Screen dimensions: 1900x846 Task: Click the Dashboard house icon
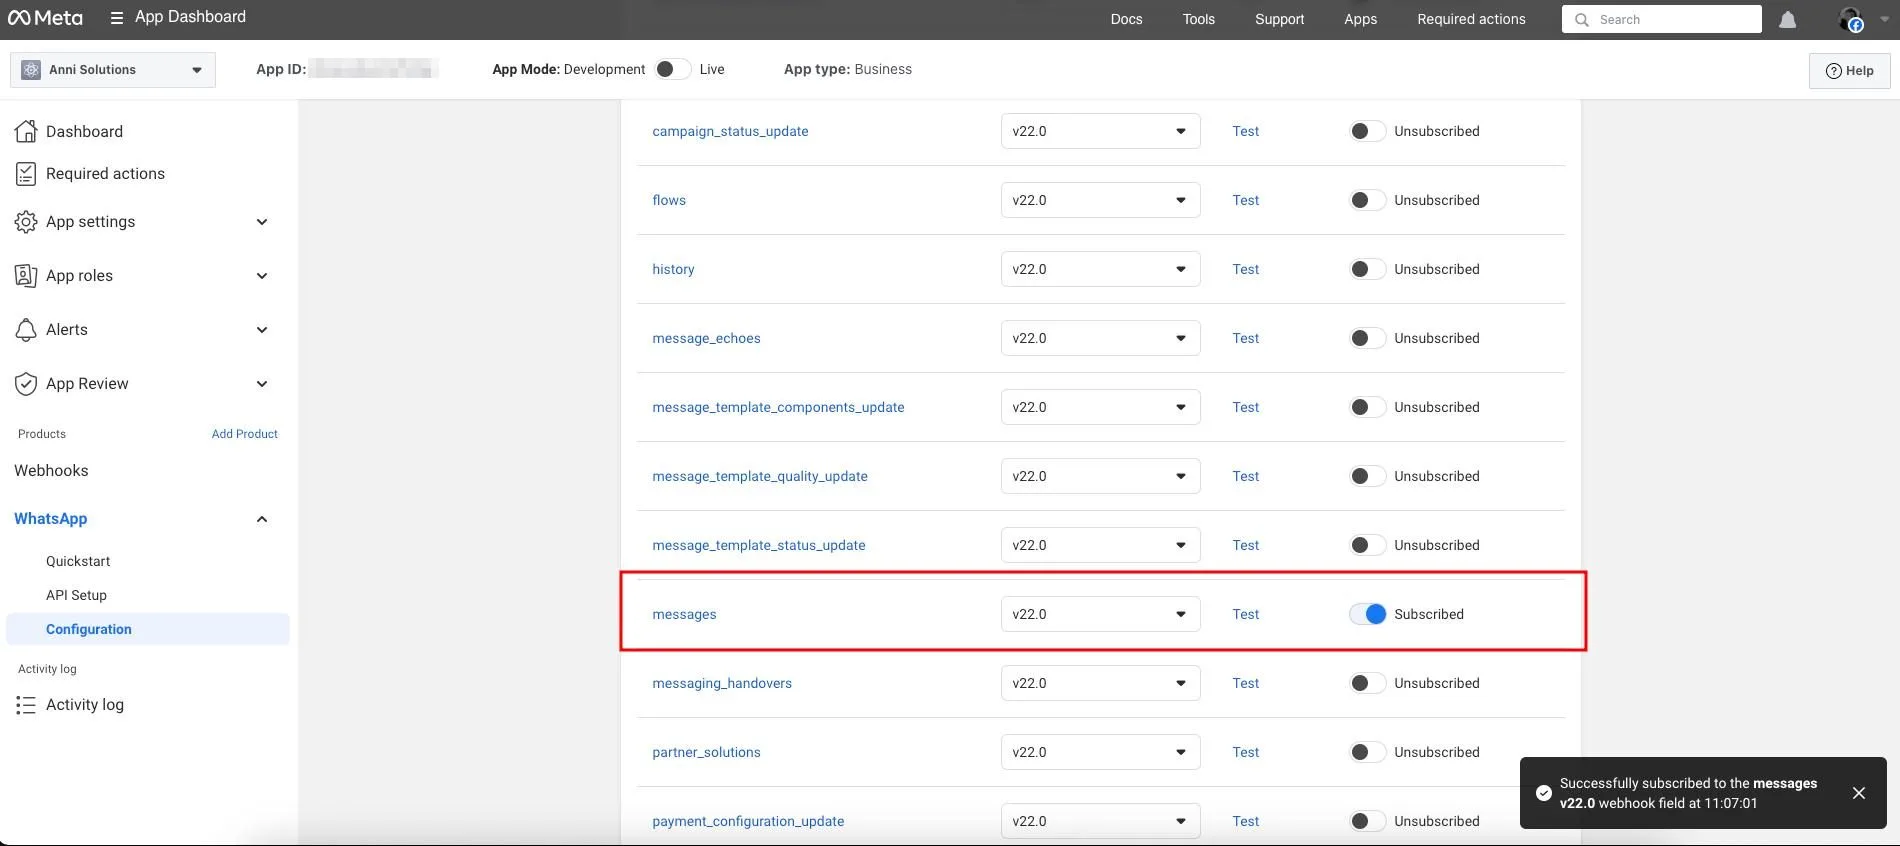26,131
